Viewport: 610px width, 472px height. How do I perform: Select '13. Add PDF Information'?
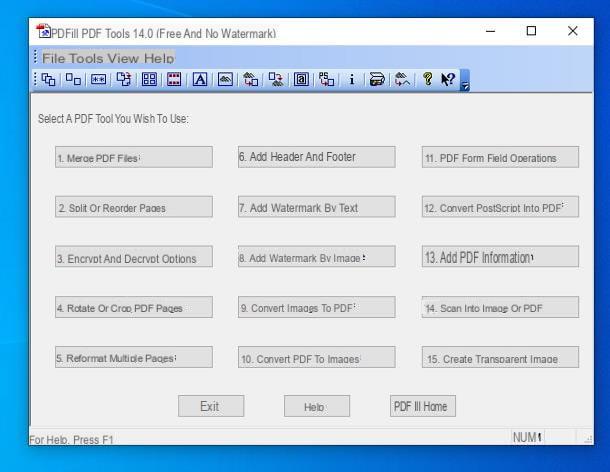(500, 256)
